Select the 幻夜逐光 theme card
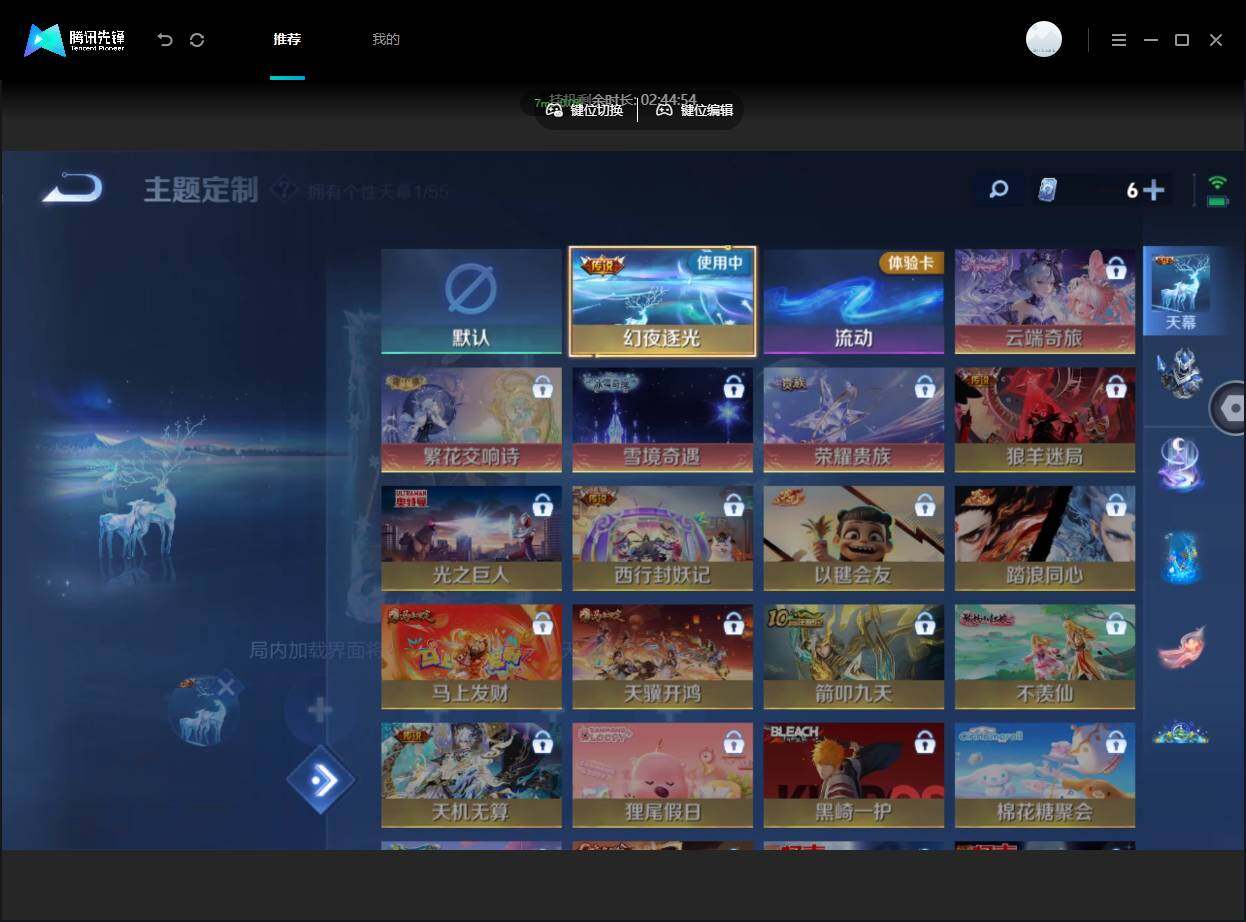The image size is (1246, 922). (662, 302)
